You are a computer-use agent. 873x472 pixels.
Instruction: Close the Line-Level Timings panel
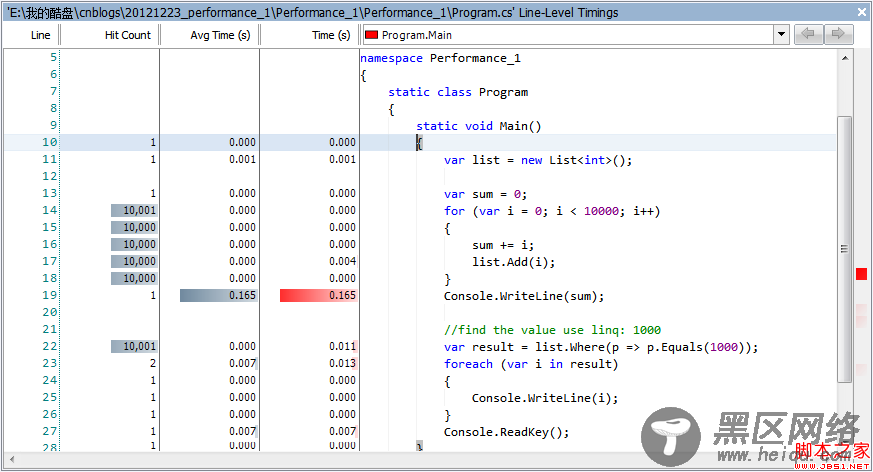[861, 12]
